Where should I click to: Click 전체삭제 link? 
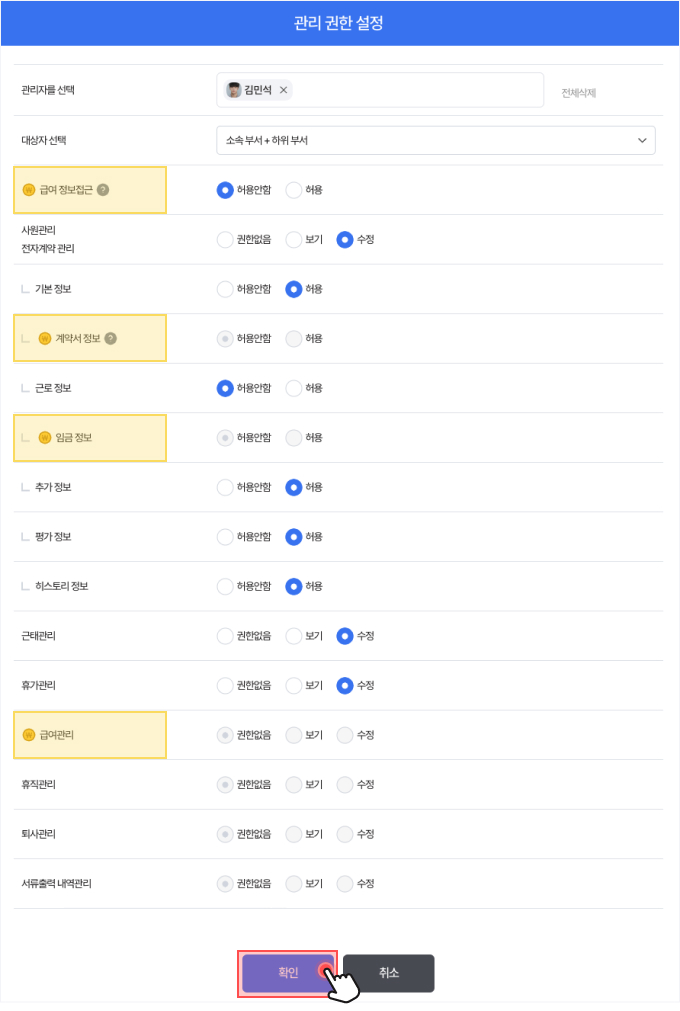click(578, 93)
